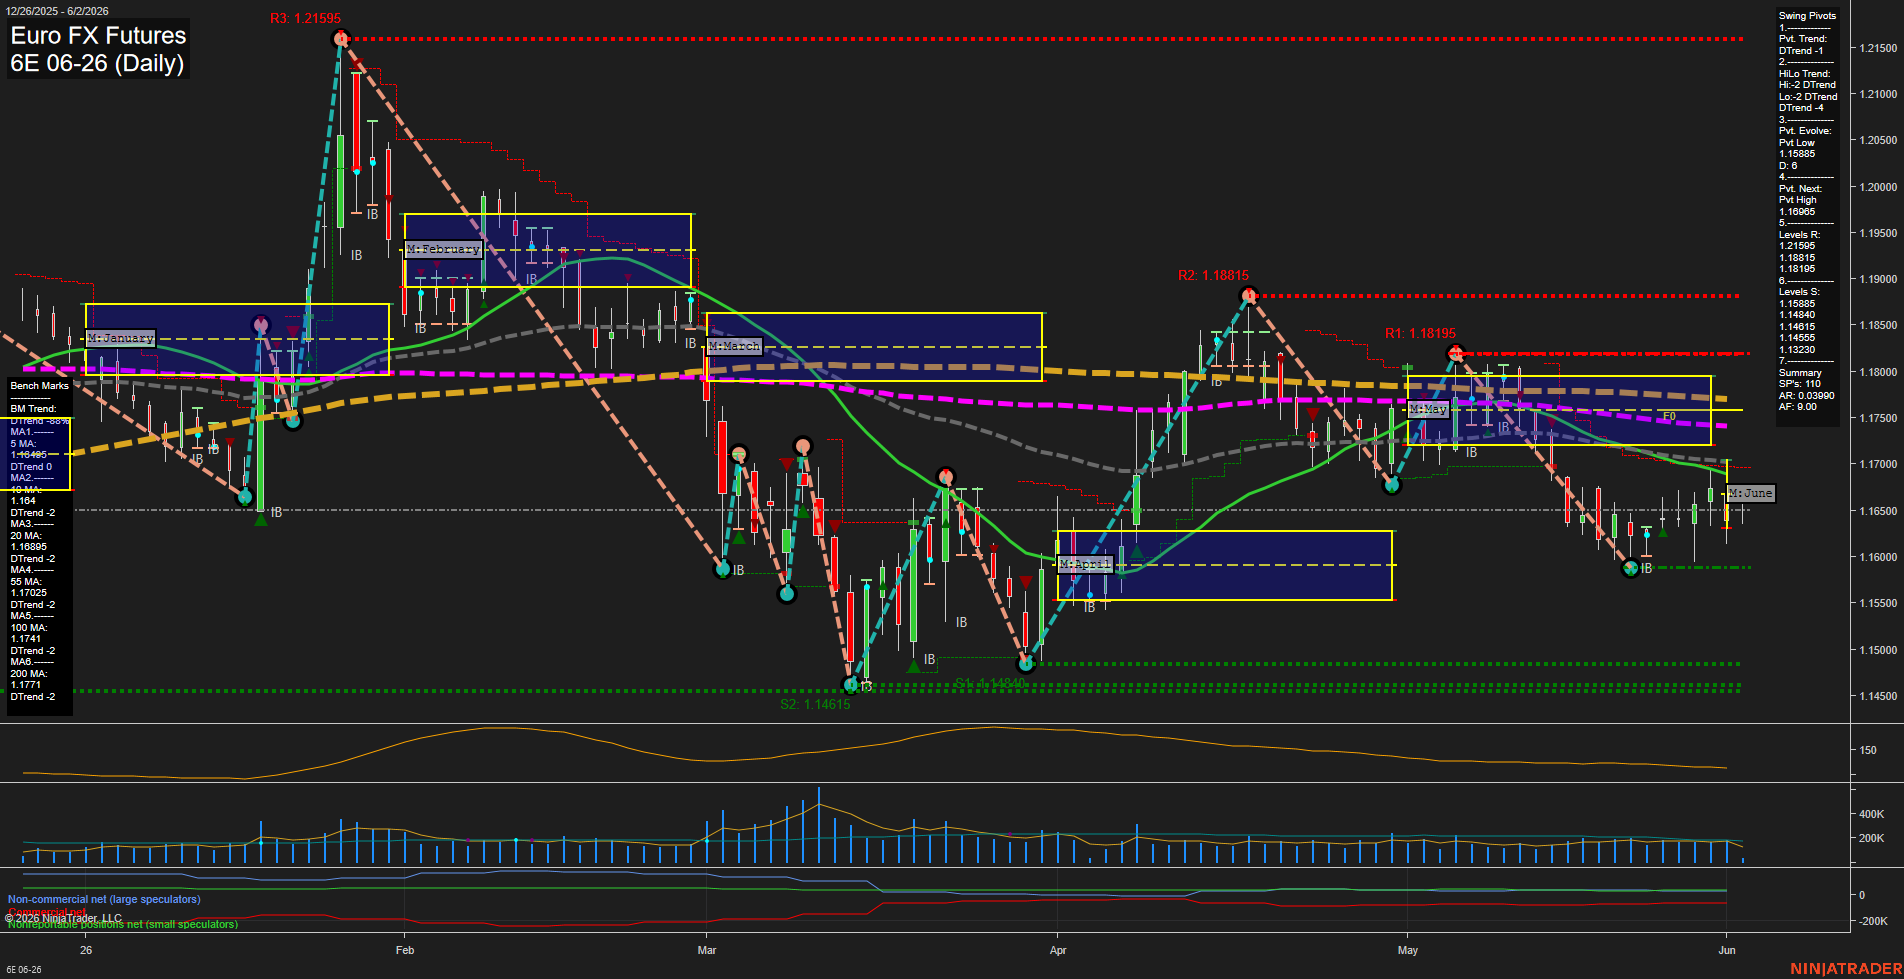Select the -200K COT axis label
1904x979 pixels.
pyautogui.click(x=1873, y=921)
